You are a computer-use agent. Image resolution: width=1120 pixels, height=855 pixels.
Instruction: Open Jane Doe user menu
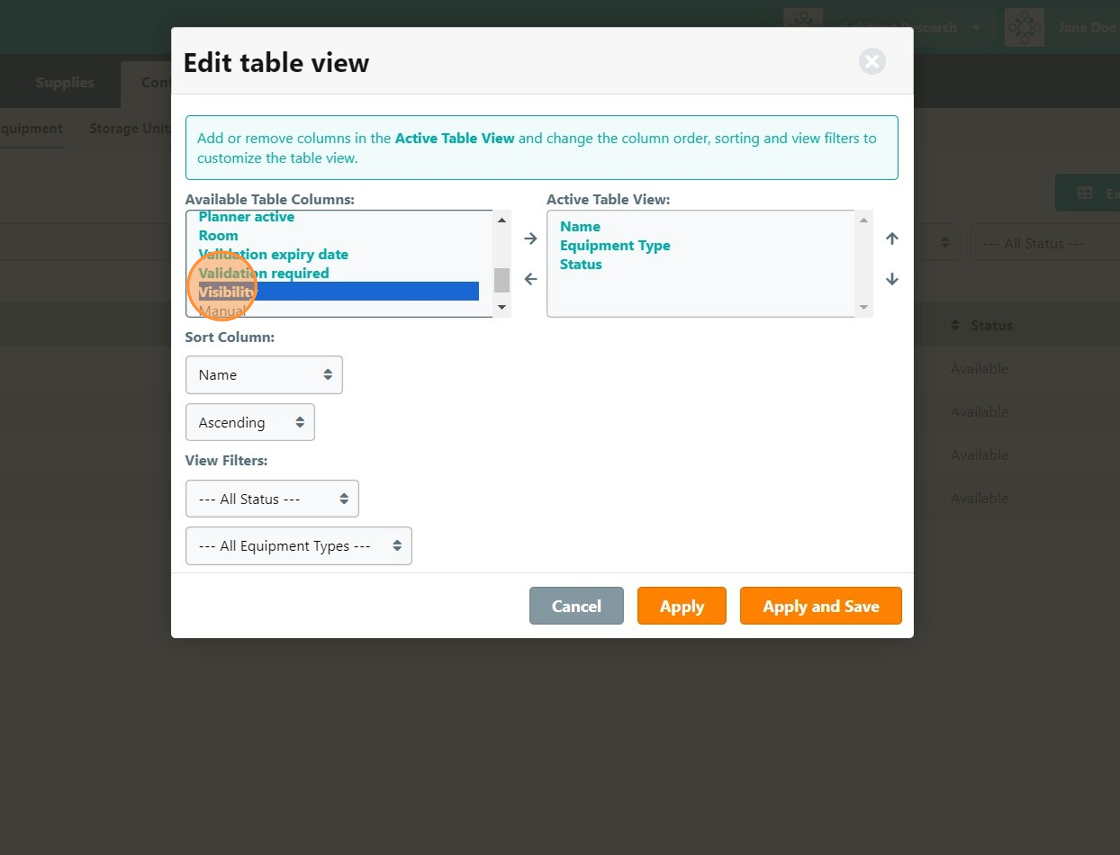pyautogui.click(x=1087, y=27)
